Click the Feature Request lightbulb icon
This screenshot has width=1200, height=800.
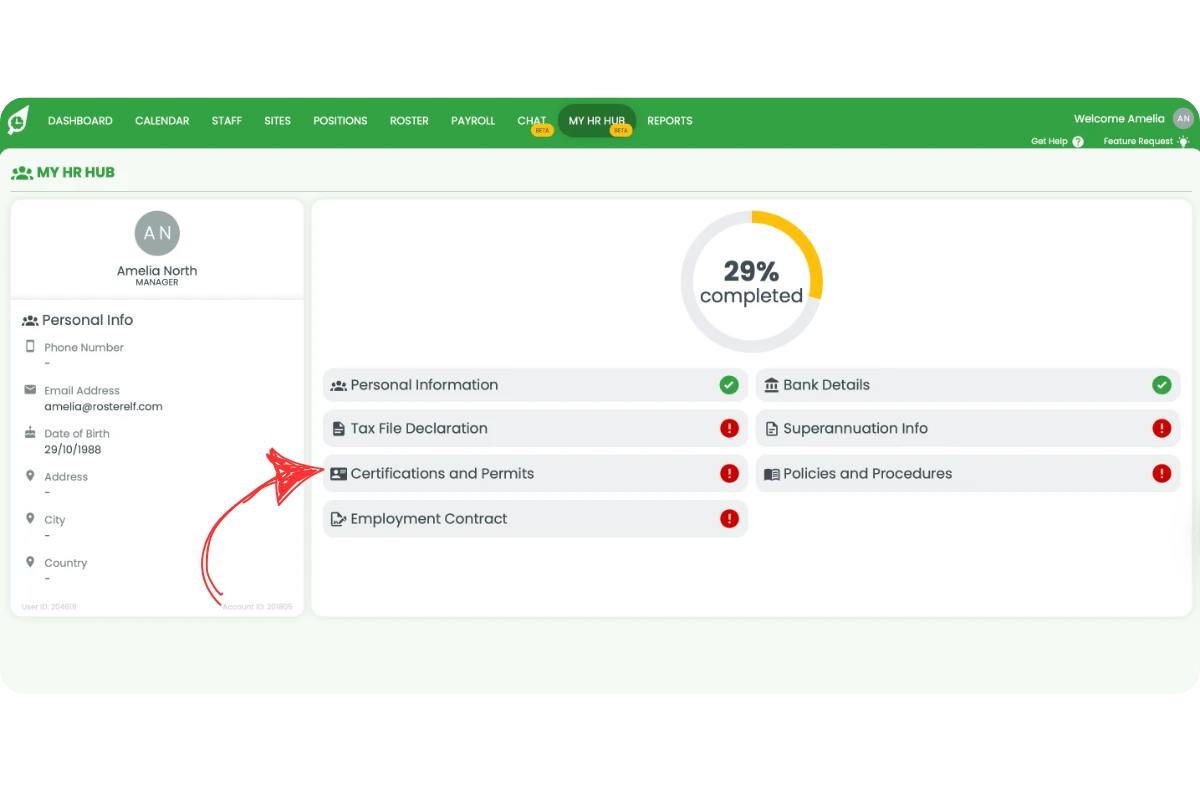click(x=1184, y=142)
